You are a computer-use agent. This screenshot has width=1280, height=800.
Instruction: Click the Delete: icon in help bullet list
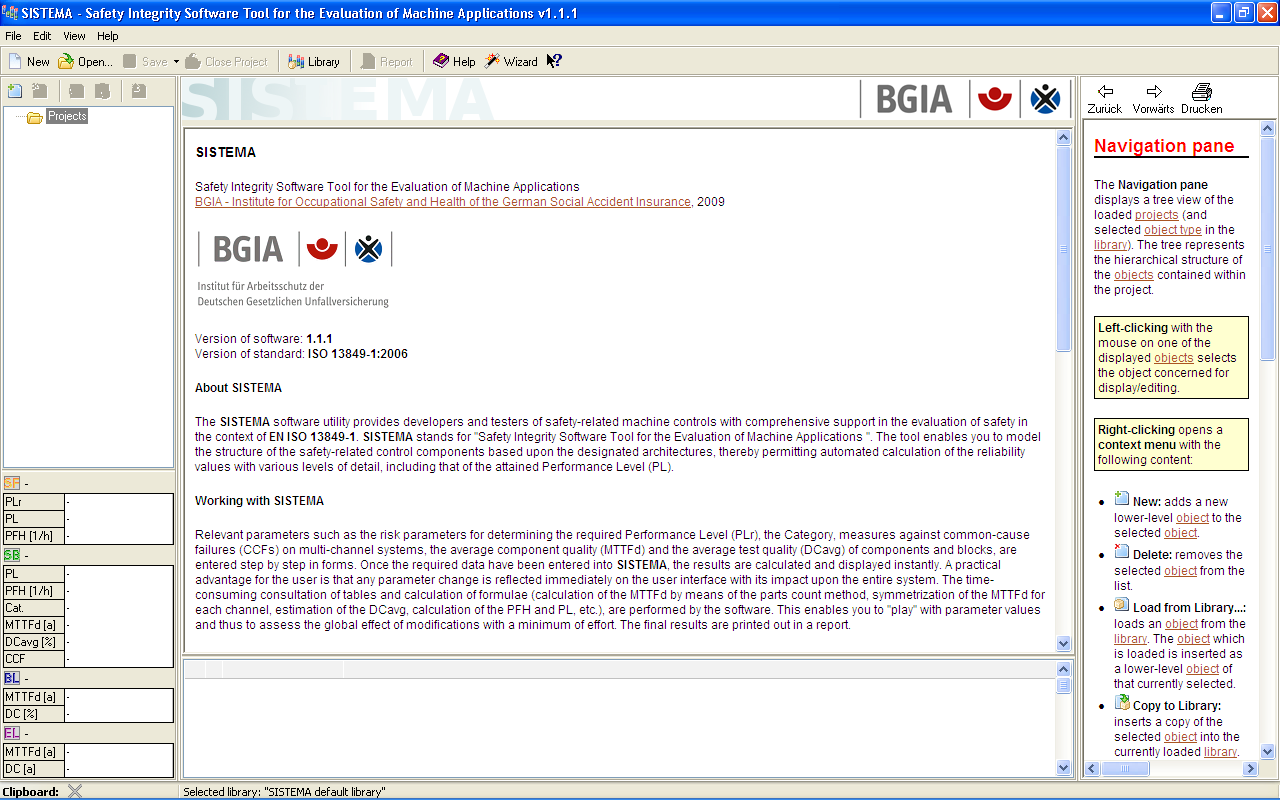(x=1122, y=552)
